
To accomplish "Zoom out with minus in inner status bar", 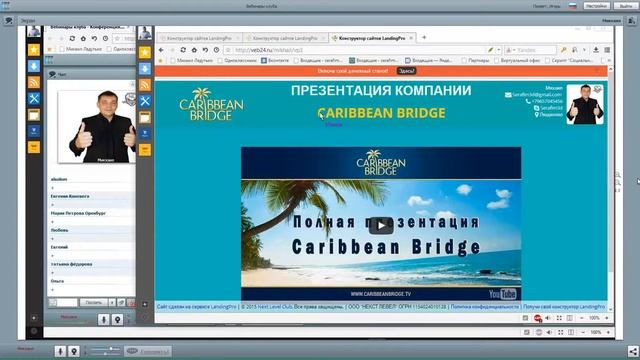I will [x=582, y=318].
